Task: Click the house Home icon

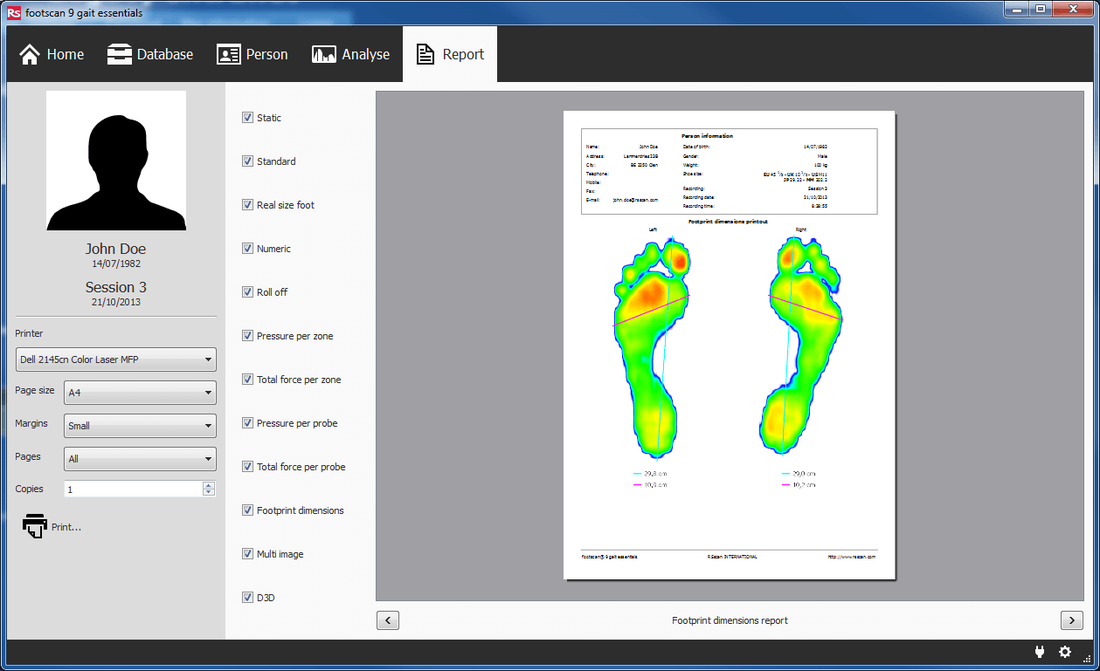Action: (29, 54)
